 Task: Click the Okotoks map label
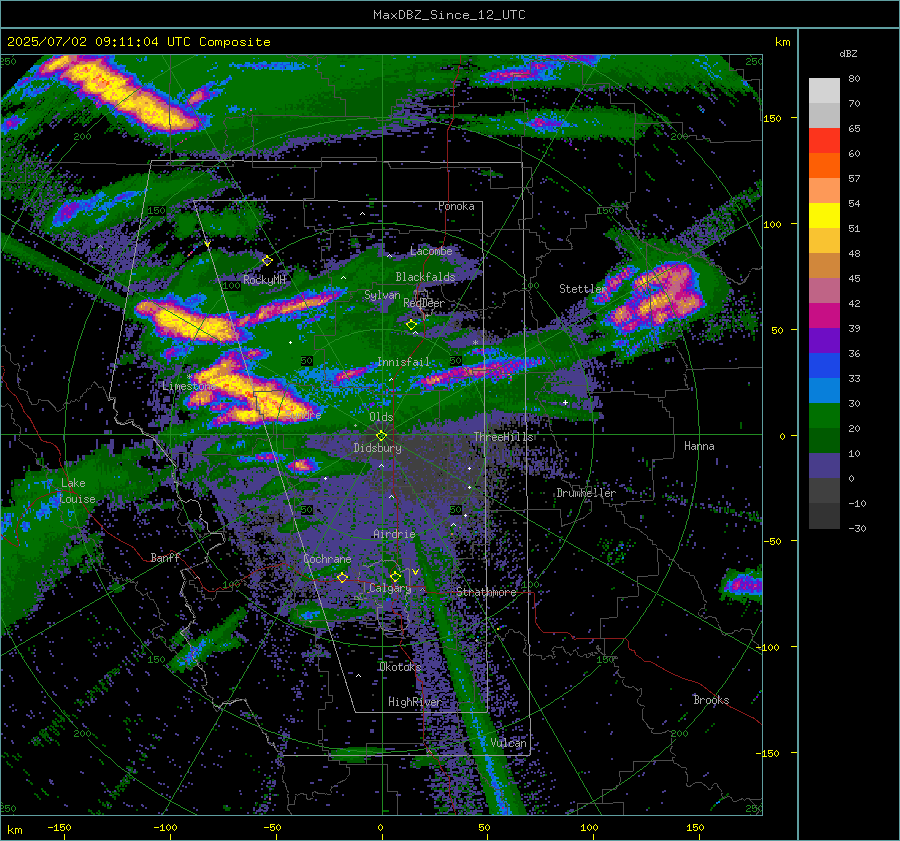point(400,667)
